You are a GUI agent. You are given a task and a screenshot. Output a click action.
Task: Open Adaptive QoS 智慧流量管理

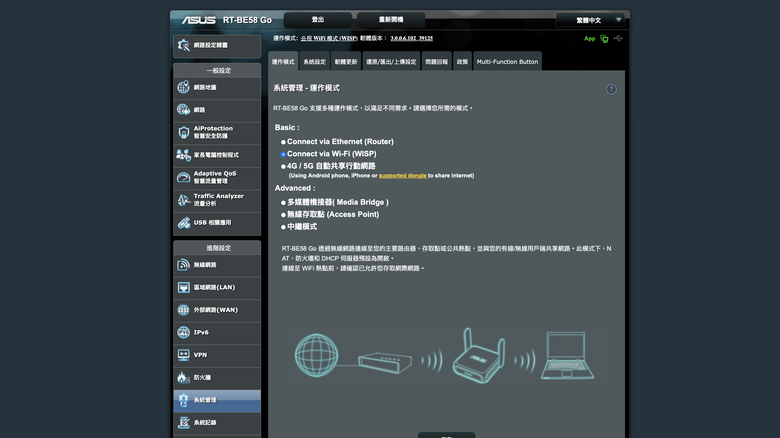click(x=217, y=178)
